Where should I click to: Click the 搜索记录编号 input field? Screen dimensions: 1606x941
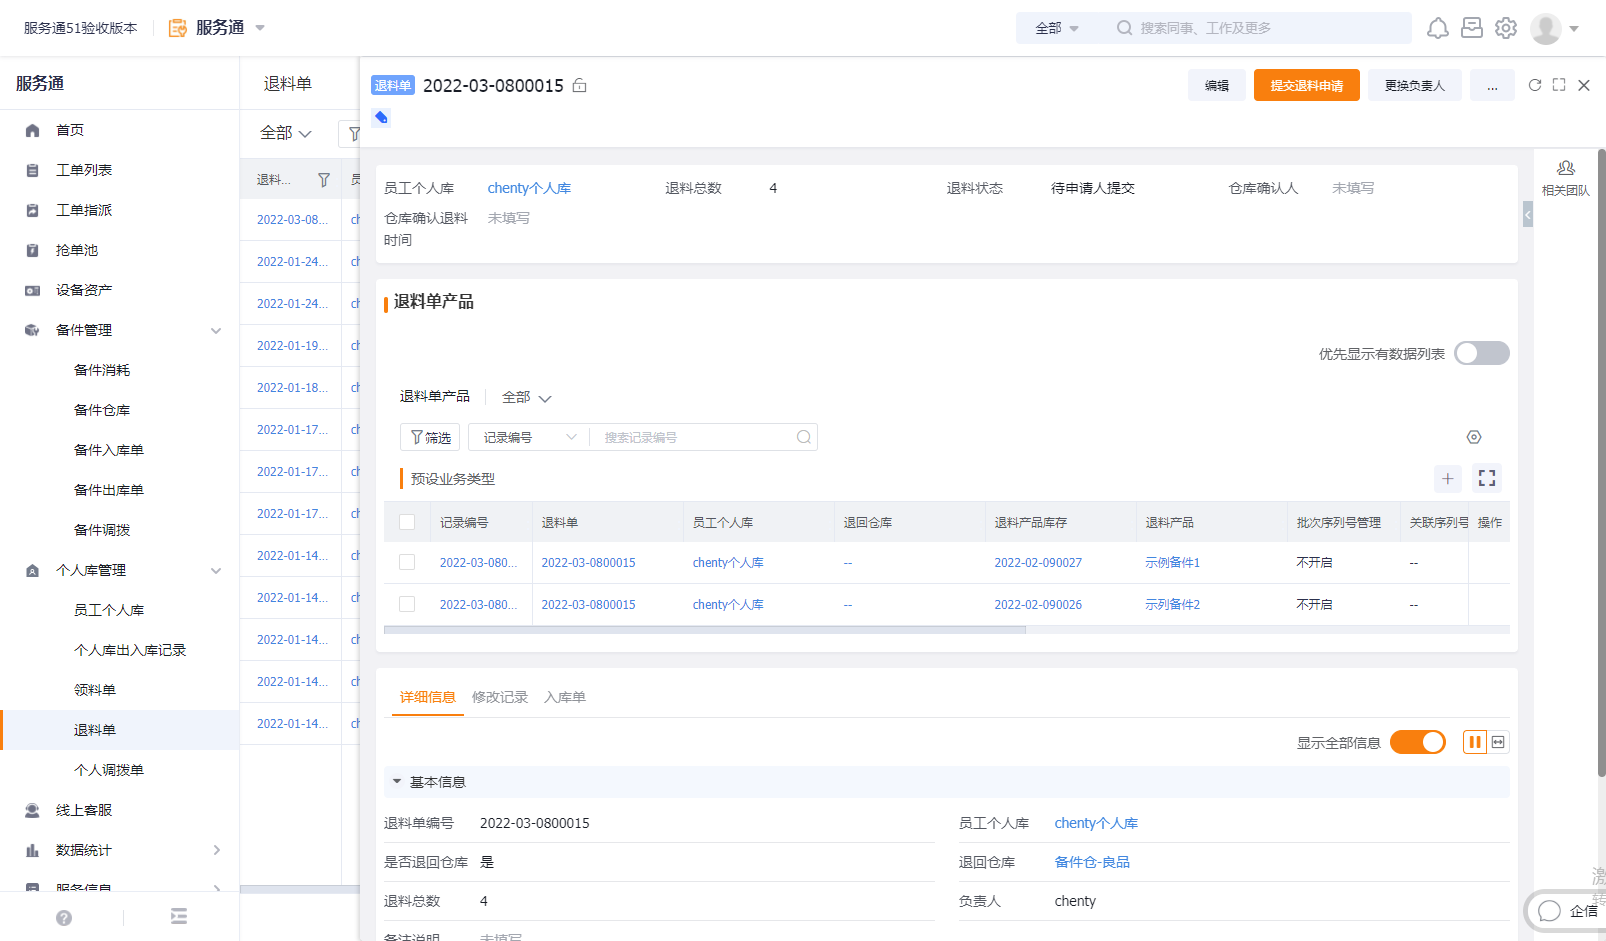(695, 437)
